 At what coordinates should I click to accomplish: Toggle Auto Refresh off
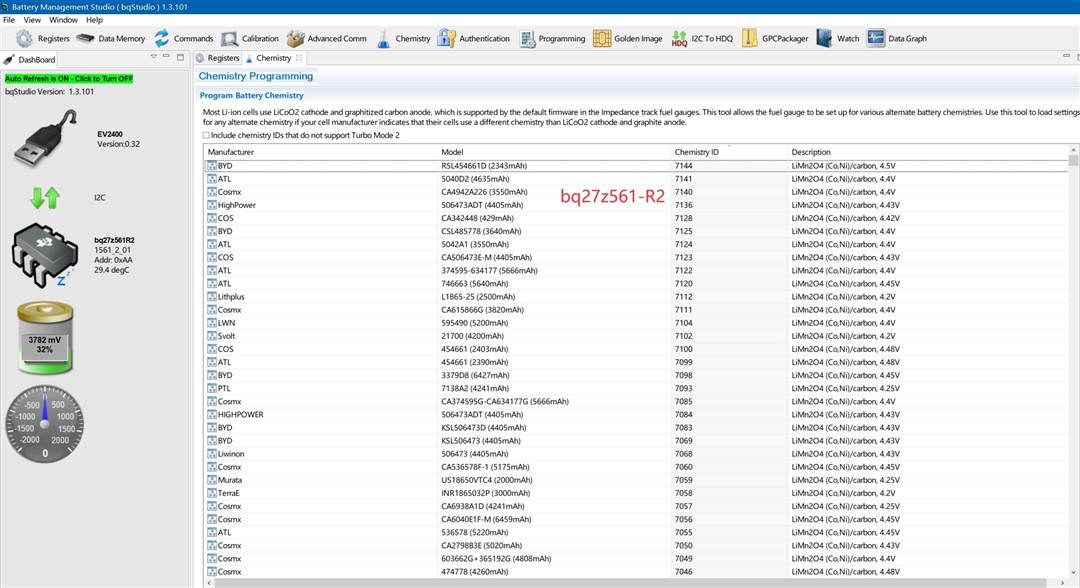point(69,78)
